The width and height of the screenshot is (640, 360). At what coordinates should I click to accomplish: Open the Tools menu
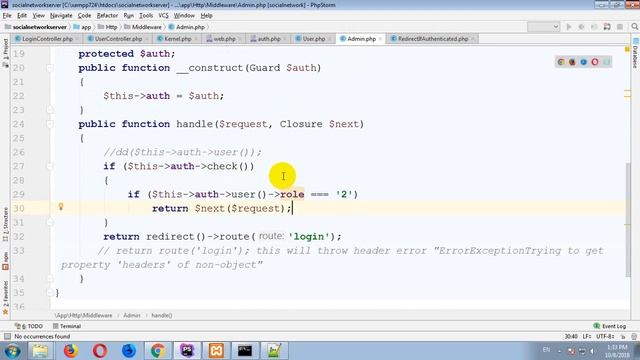tap(146, 16)
